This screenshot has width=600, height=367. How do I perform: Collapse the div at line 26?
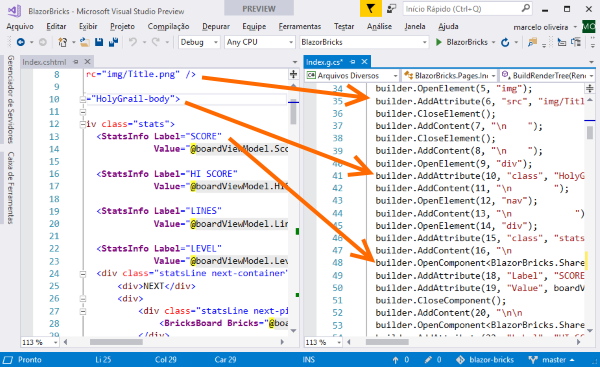(83, 298)
